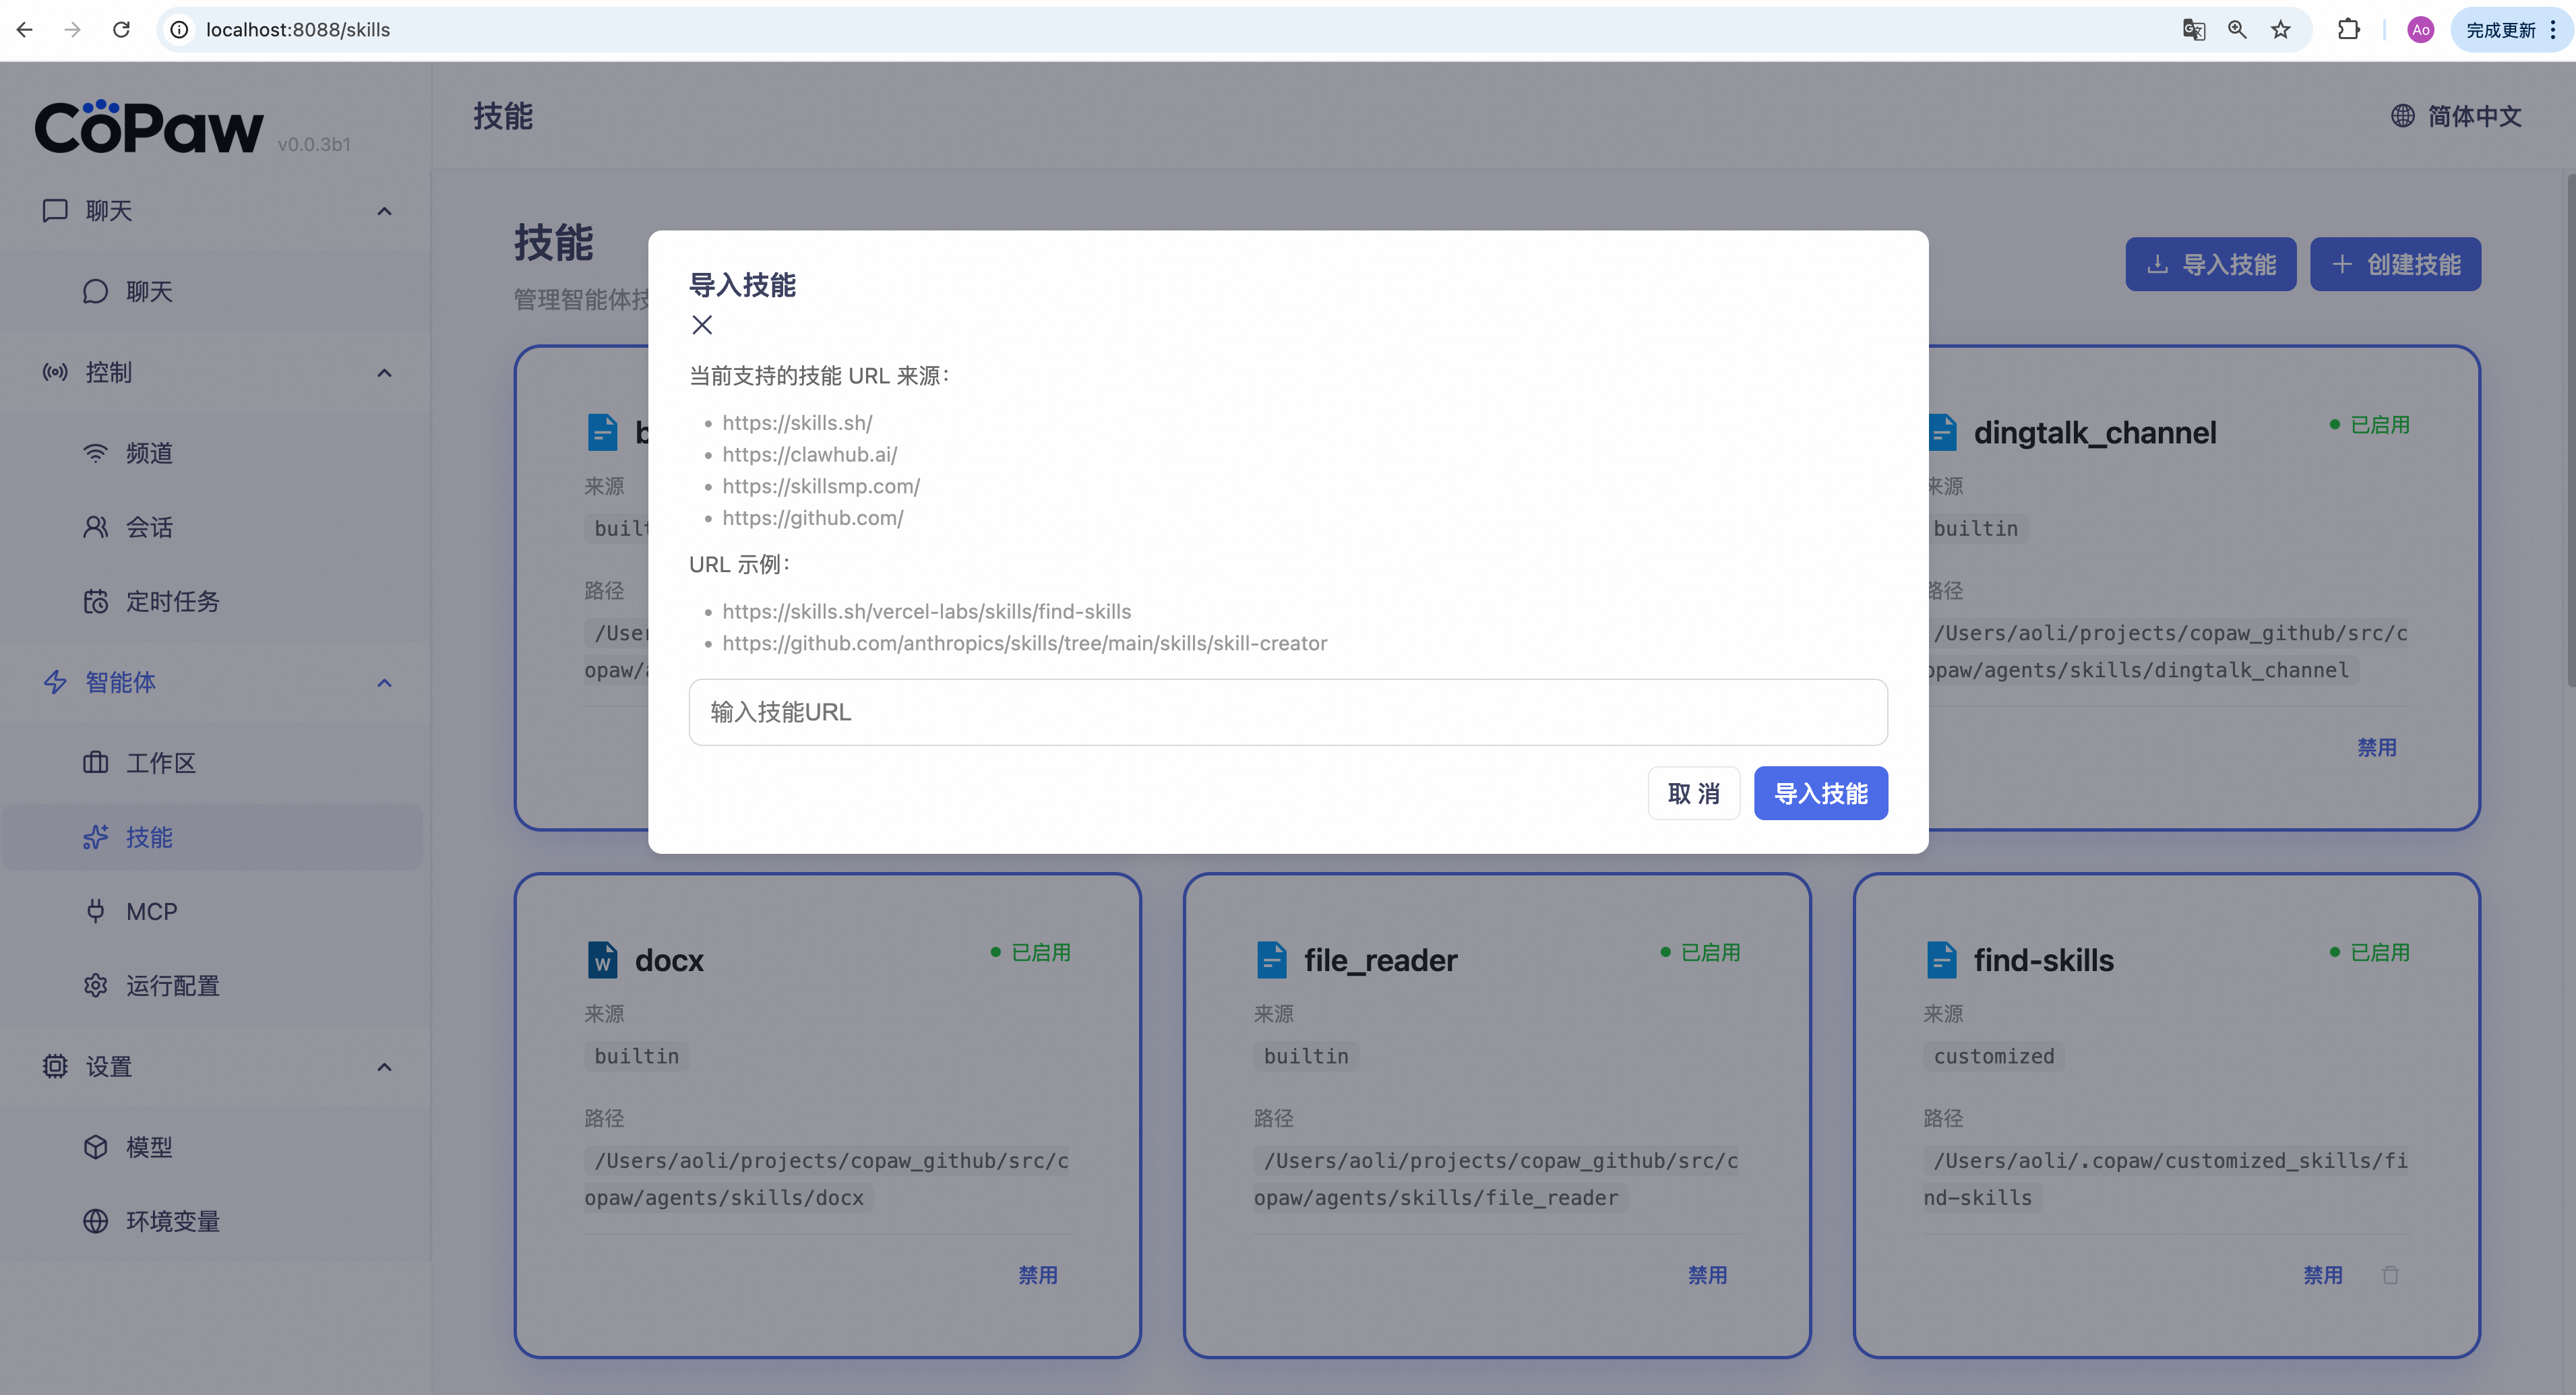Disable the find-skills skill
Viewport: 2576px width, 1395px height.
click(x=2323, y=1275)
